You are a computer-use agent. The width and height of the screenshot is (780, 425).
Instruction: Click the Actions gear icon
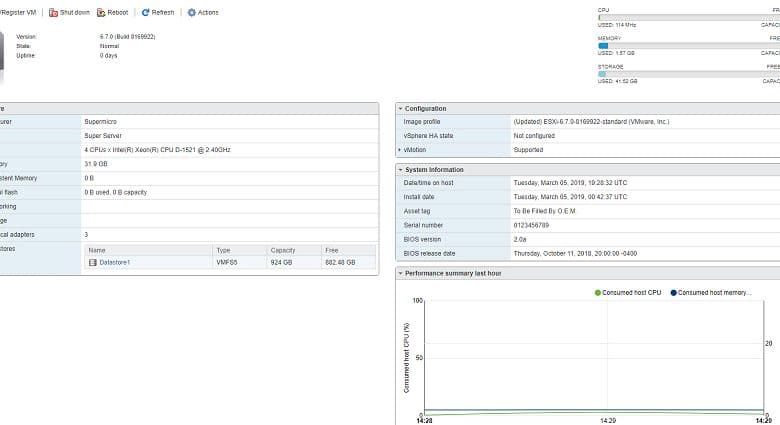pos(192,12)
